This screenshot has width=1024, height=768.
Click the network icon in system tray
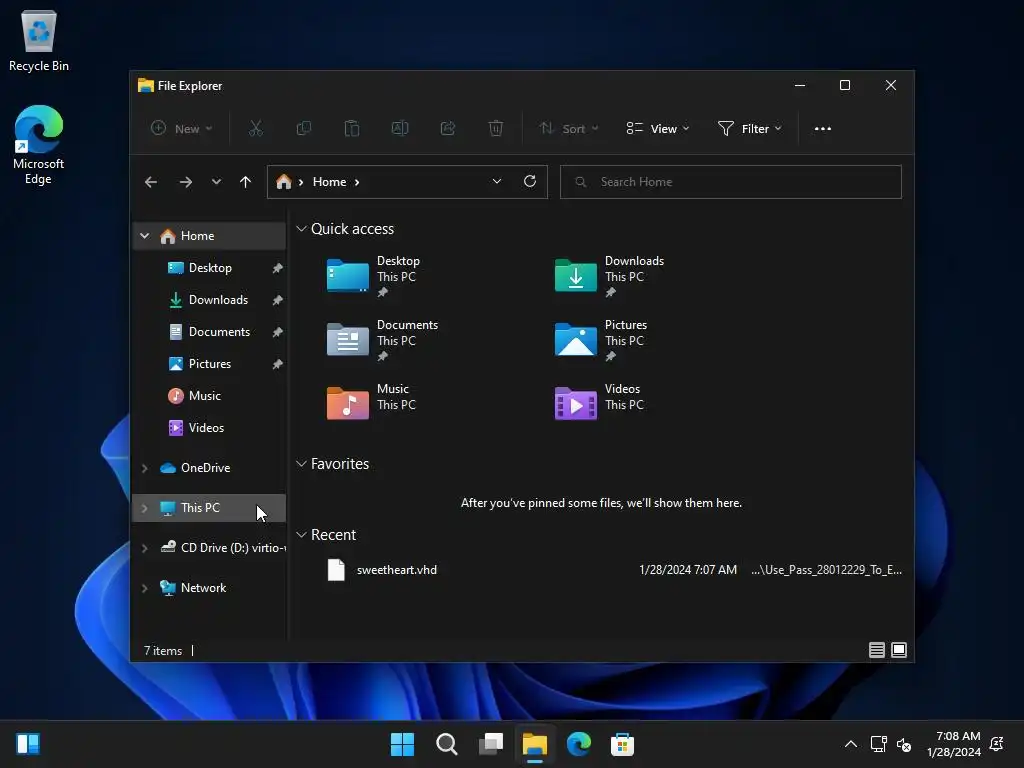click(x=878, y=744)
